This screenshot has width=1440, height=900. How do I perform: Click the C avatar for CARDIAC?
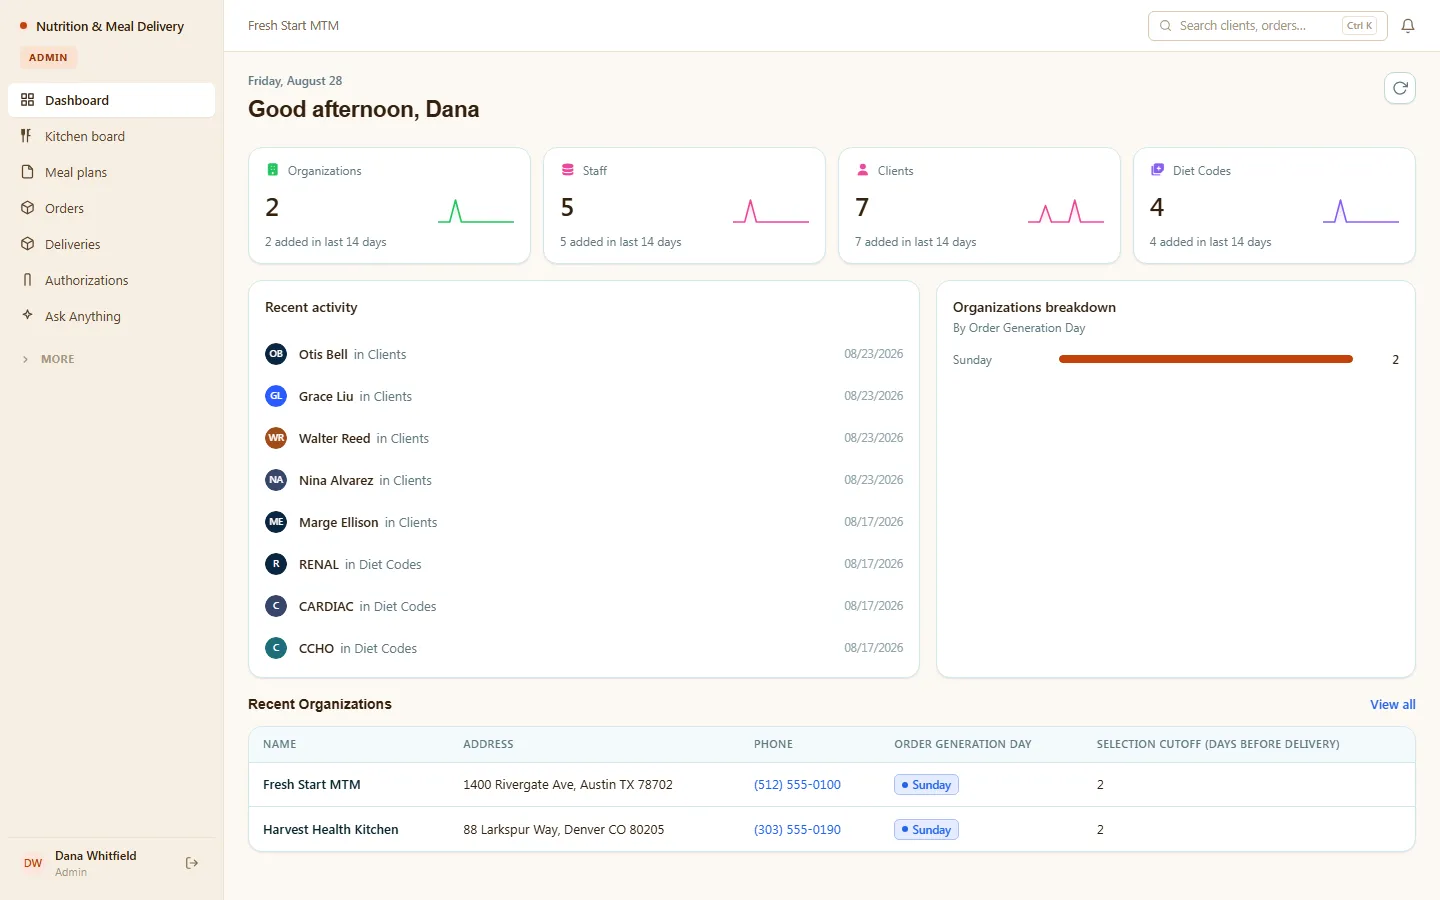(x=276, y=606)
